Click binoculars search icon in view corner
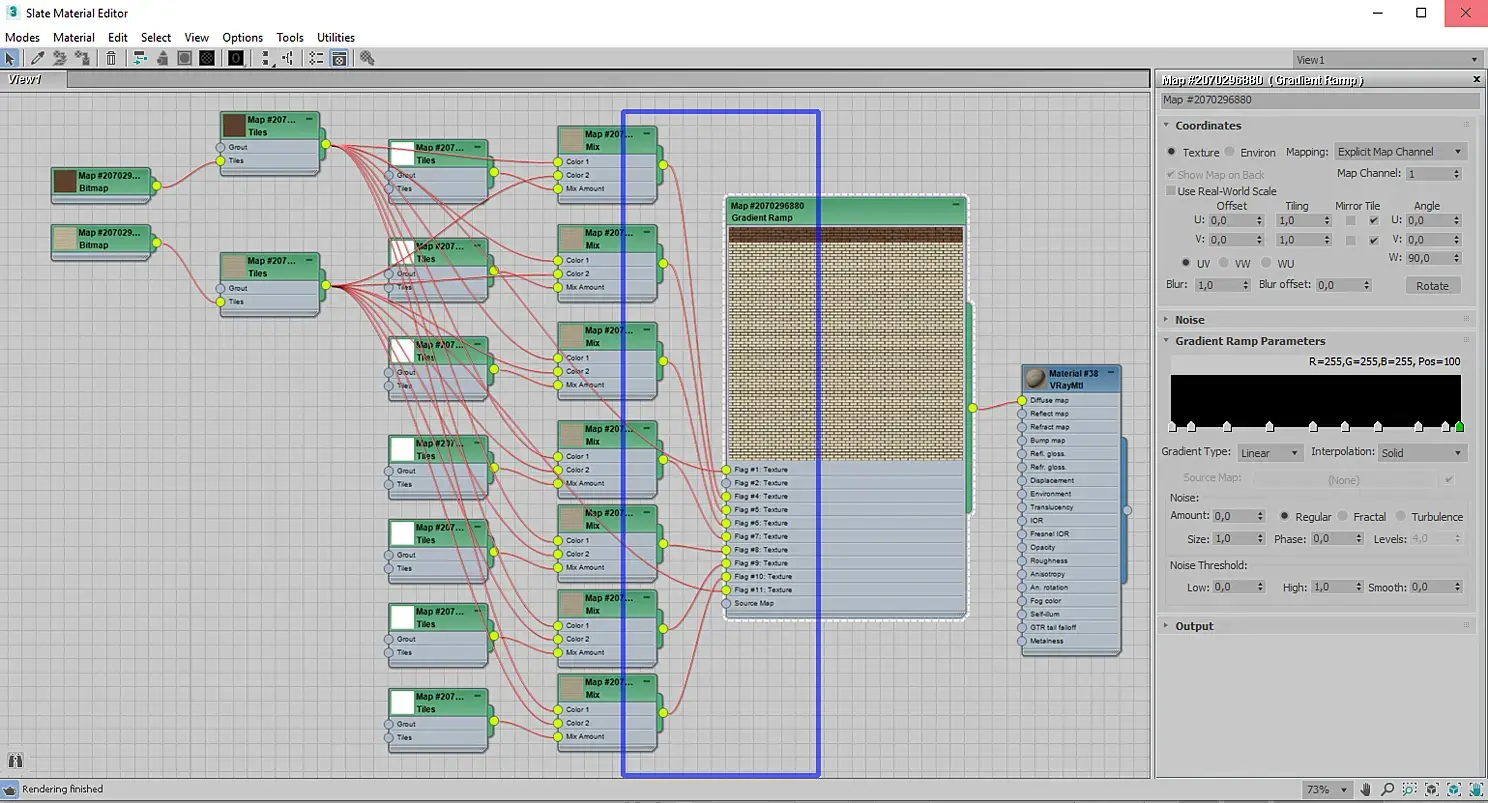The image size is (1488, 803). pyautogui.click(x=15, y=762)
